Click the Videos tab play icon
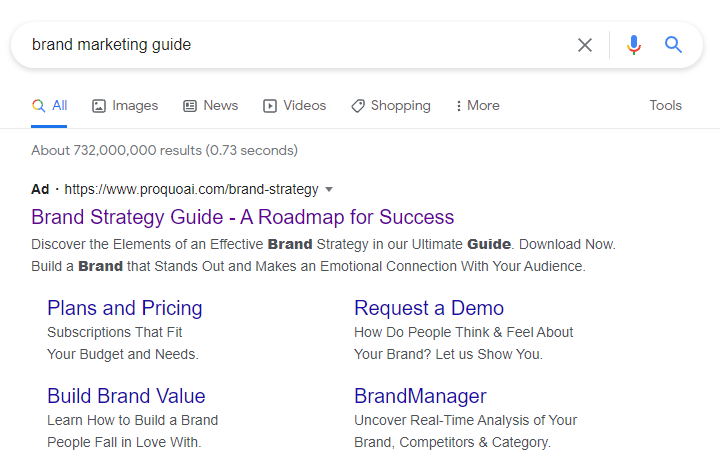 270,106
